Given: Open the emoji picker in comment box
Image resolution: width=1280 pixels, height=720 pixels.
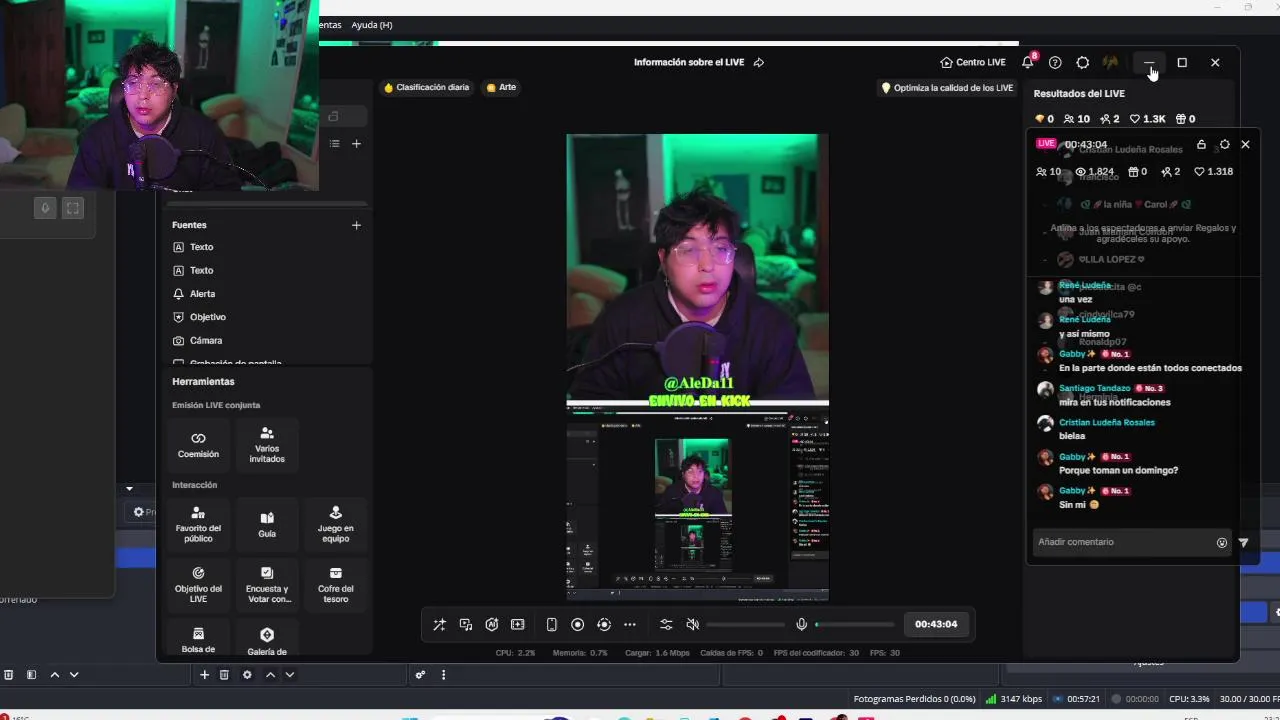Looking at the screenshot, I should (1221, 543).
